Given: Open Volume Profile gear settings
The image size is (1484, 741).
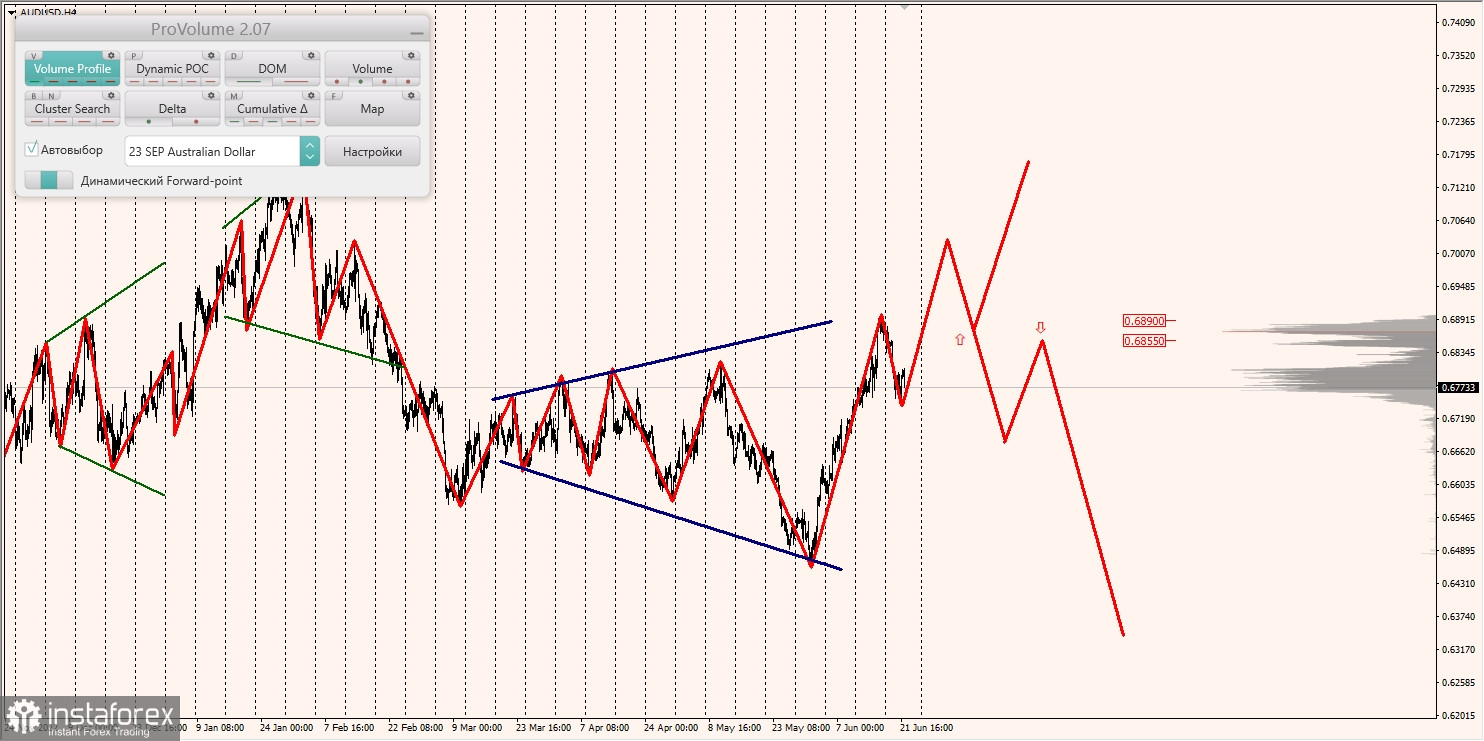Looking at the screenshot, I should (111, 56).
